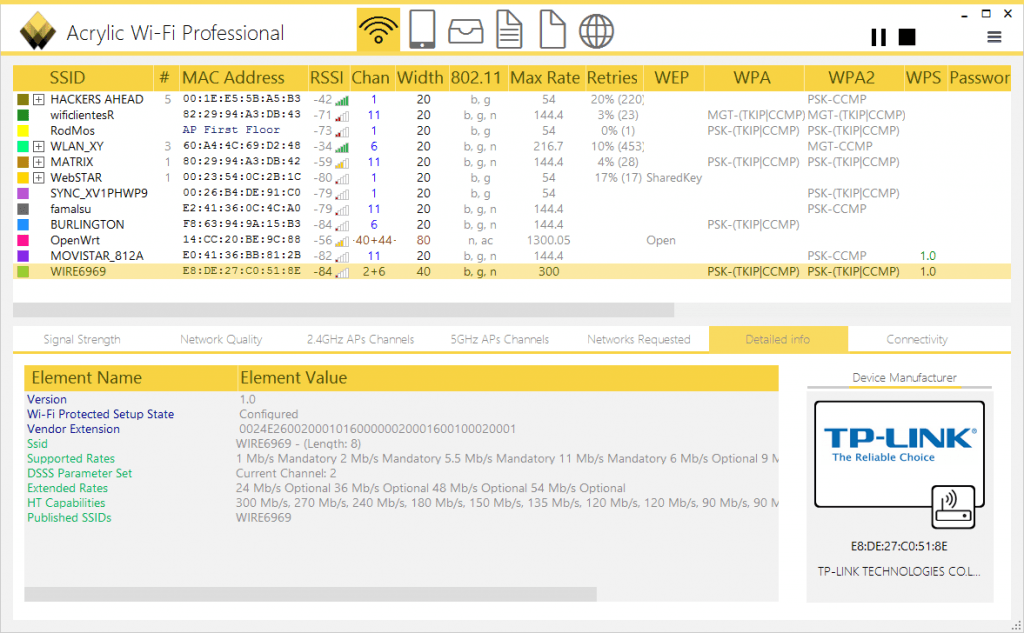Sort by Max Rate column header
This screenshot has width=1024, height=633.
click(x=546, y=78)
